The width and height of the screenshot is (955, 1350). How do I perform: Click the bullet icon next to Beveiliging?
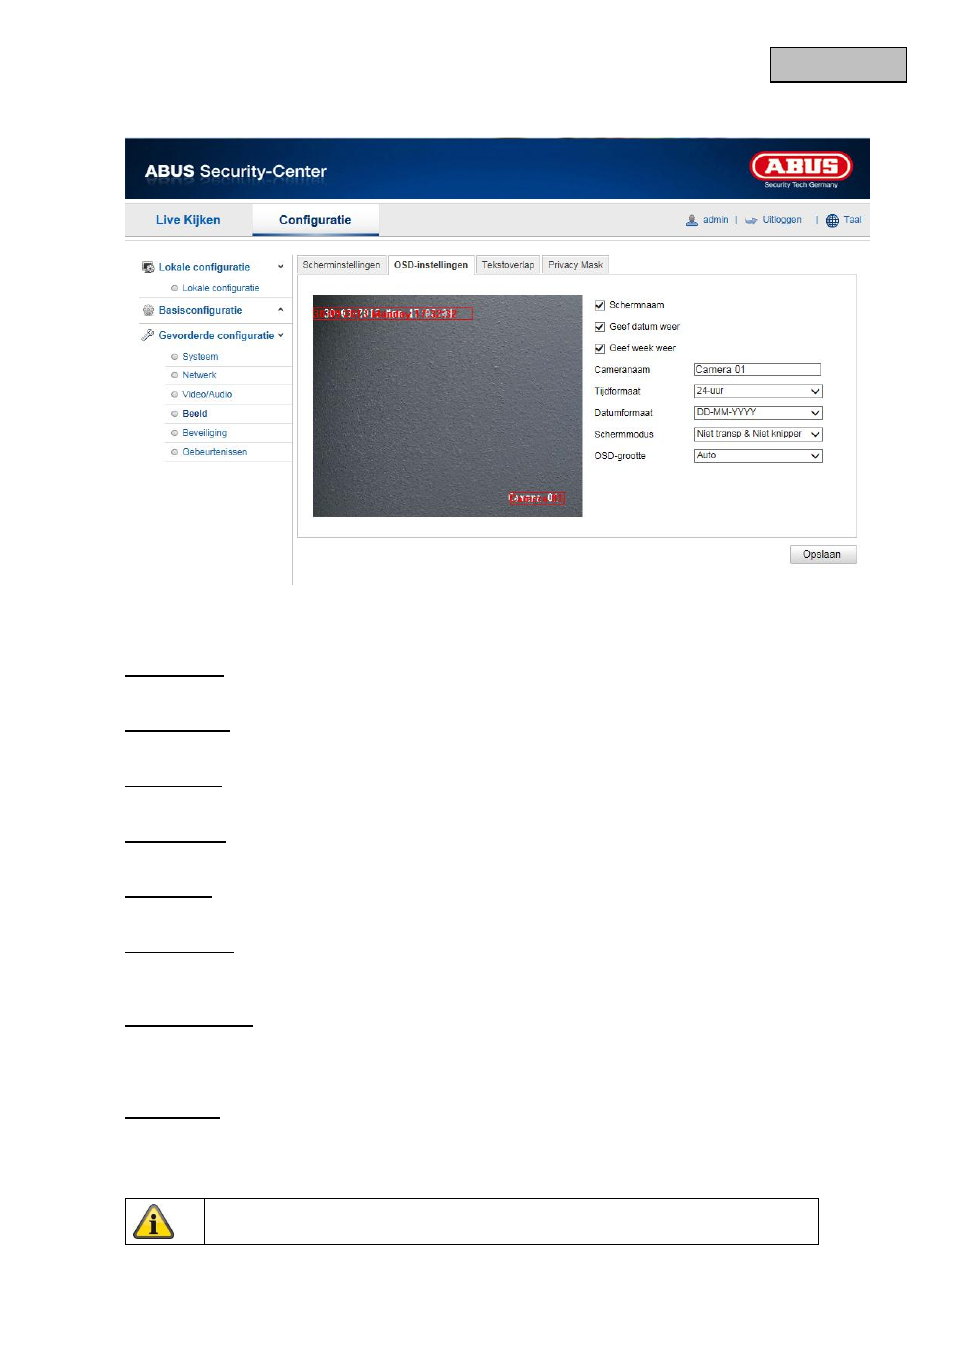174,433
